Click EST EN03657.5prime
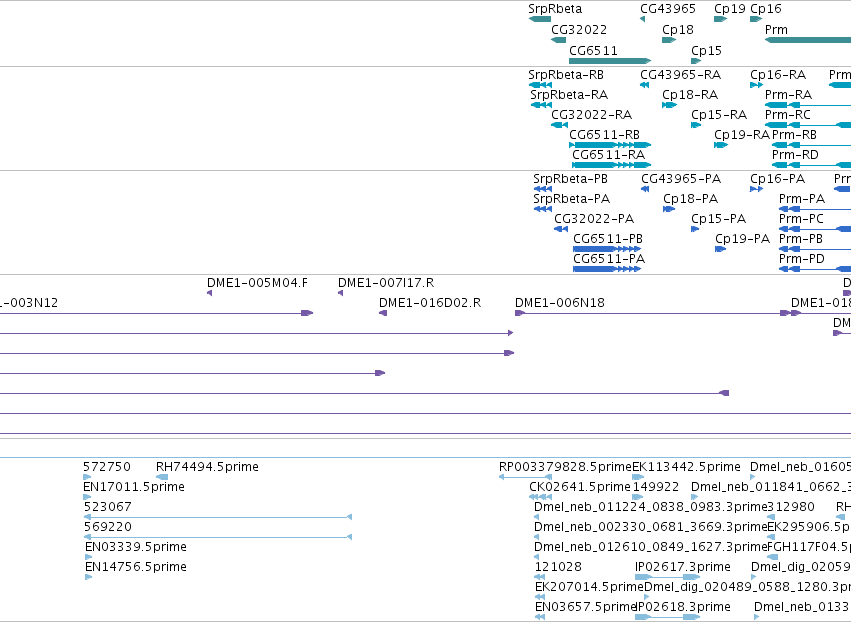Image resolution: width=851 pixels, height=622 pixels. click(x=585, y=608)
